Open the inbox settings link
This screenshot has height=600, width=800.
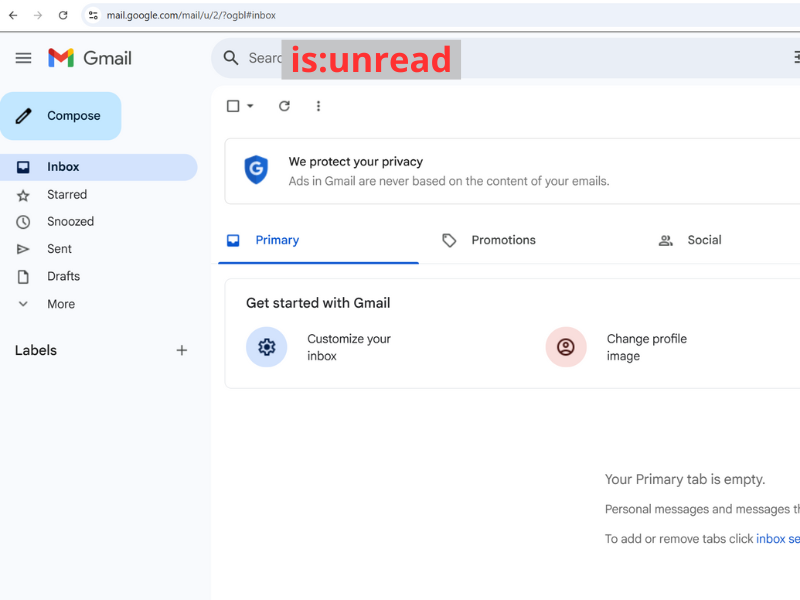(777, 539)
